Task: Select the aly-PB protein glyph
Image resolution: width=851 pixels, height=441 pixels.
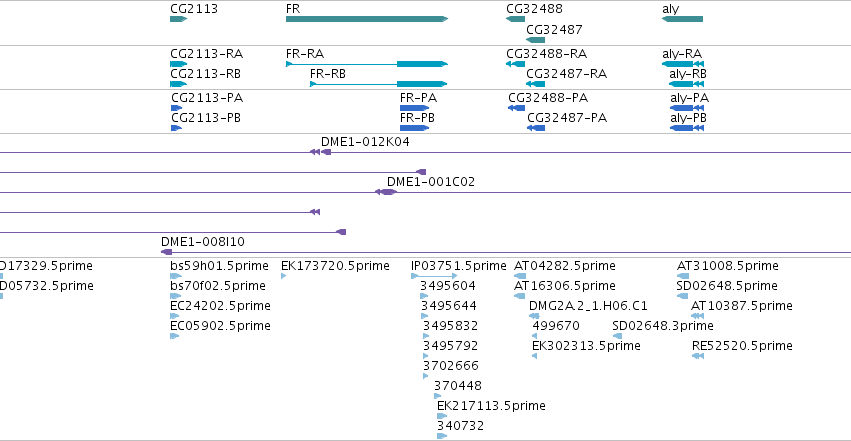Action: 687,128
